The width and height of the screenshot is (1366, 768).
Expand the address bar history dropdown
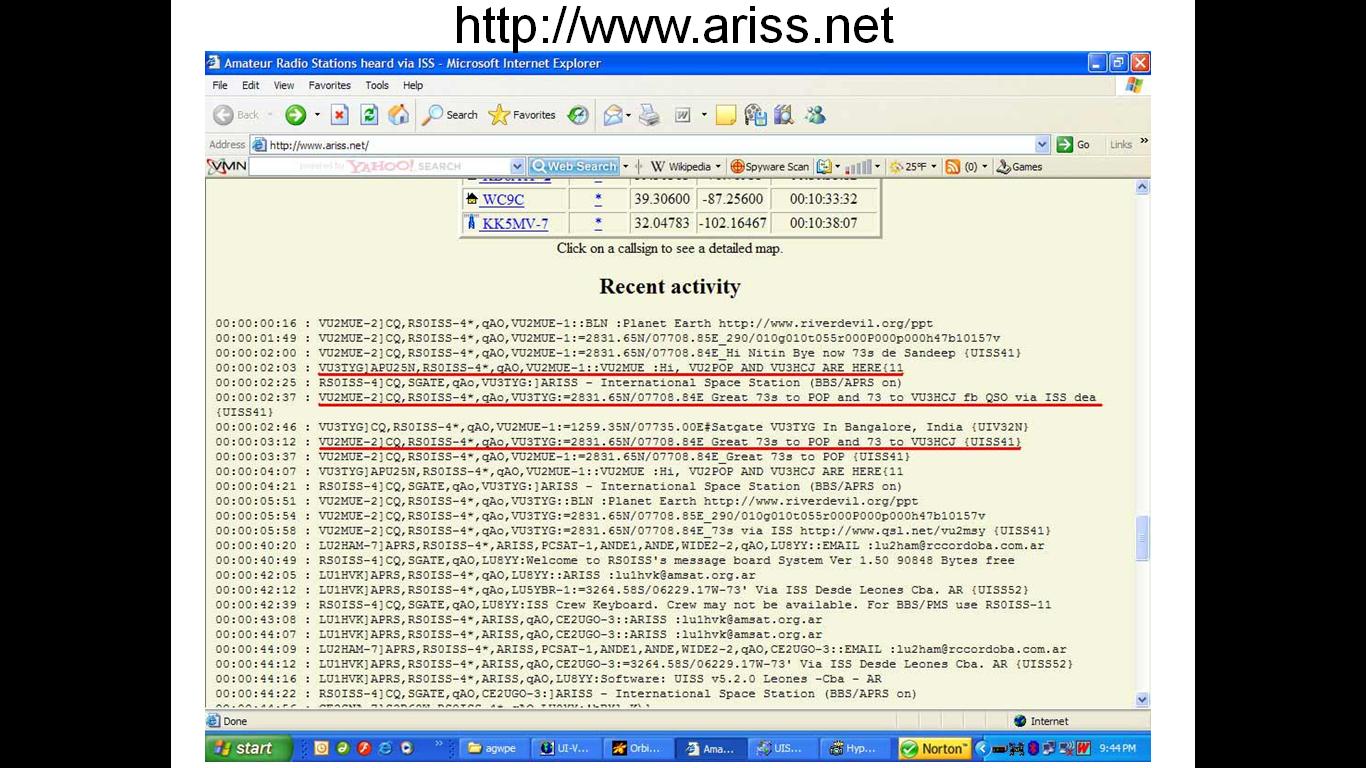[x=1043, y=145]
